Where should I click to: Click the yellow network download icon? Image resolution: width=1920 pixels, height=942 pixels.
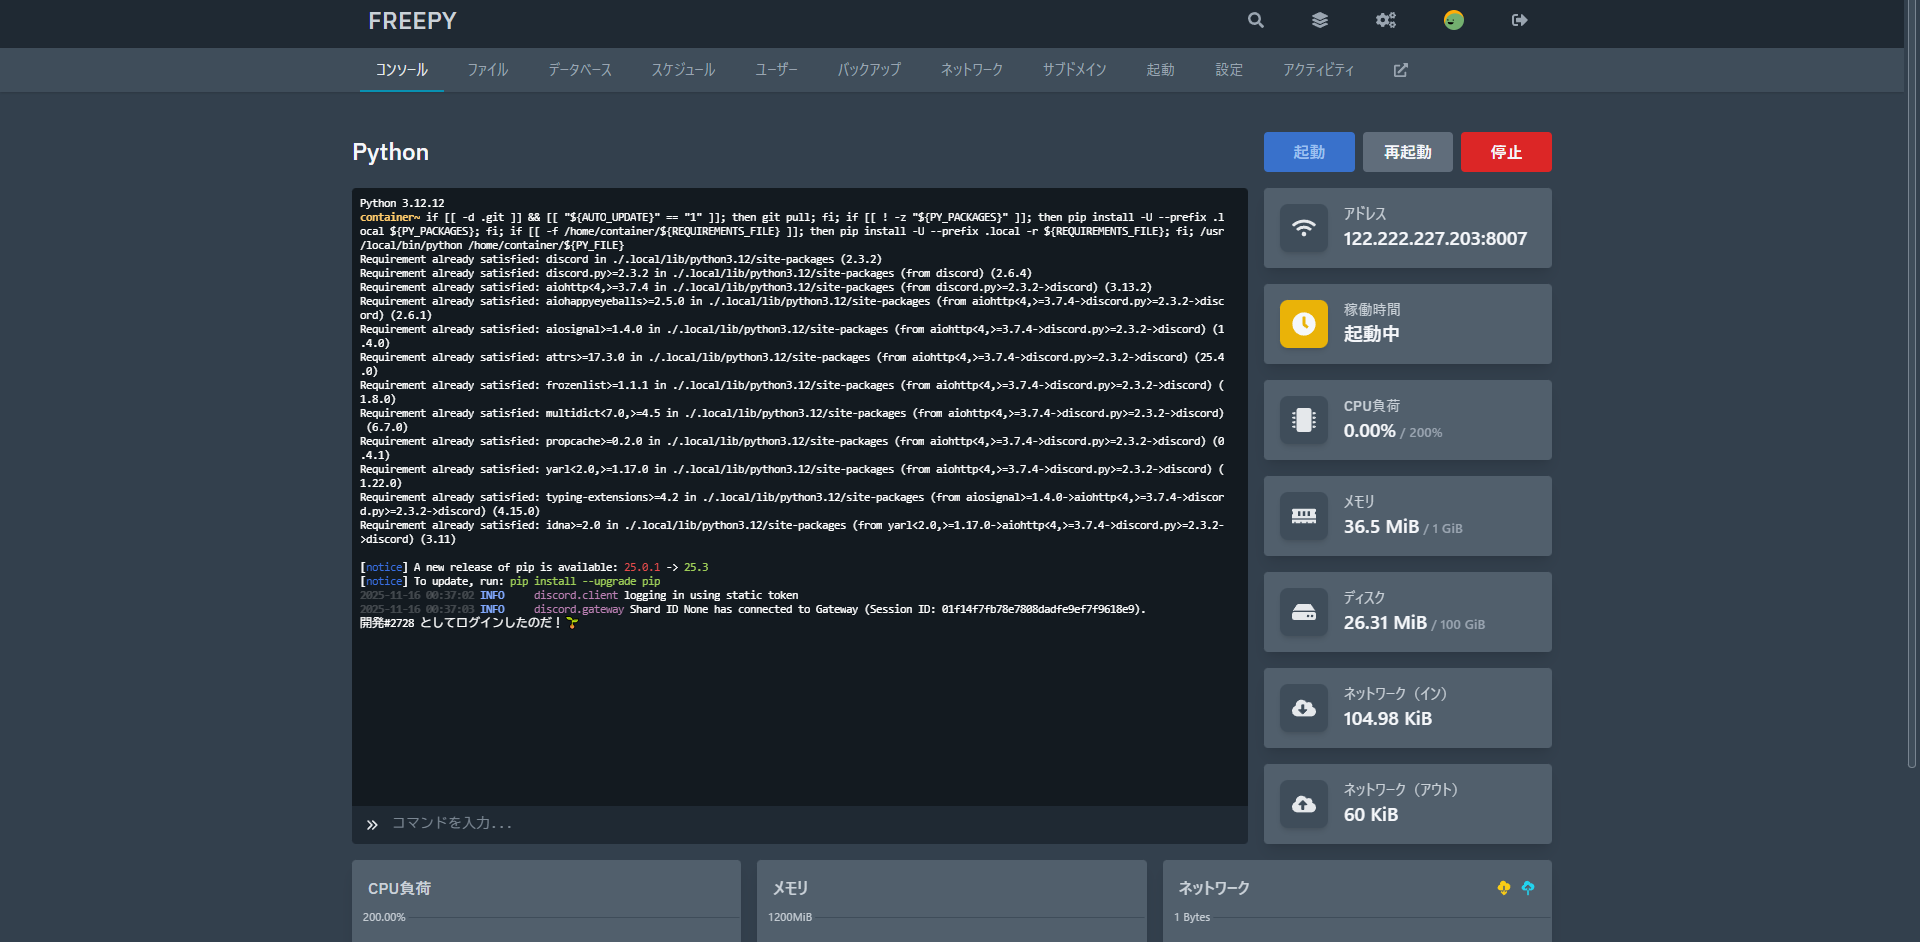tap(1503, 888)
